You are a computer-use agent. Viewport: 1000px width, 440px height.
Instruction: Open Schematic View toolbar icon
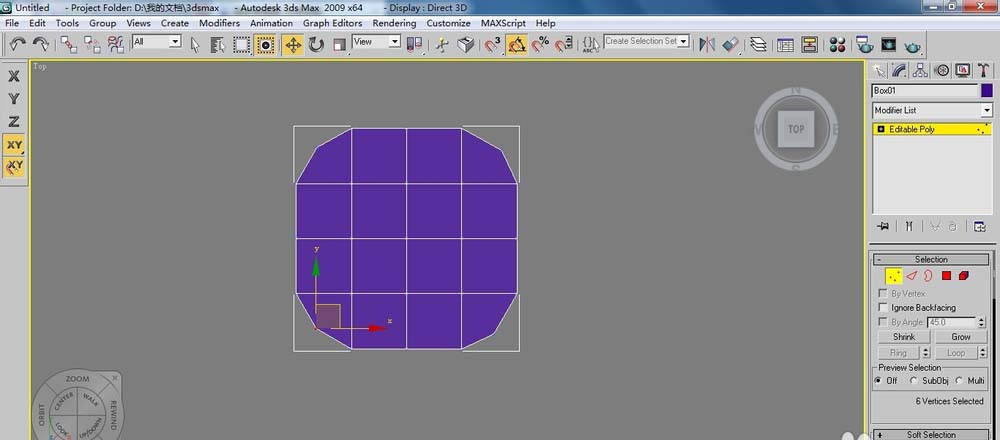coord(809,44)
